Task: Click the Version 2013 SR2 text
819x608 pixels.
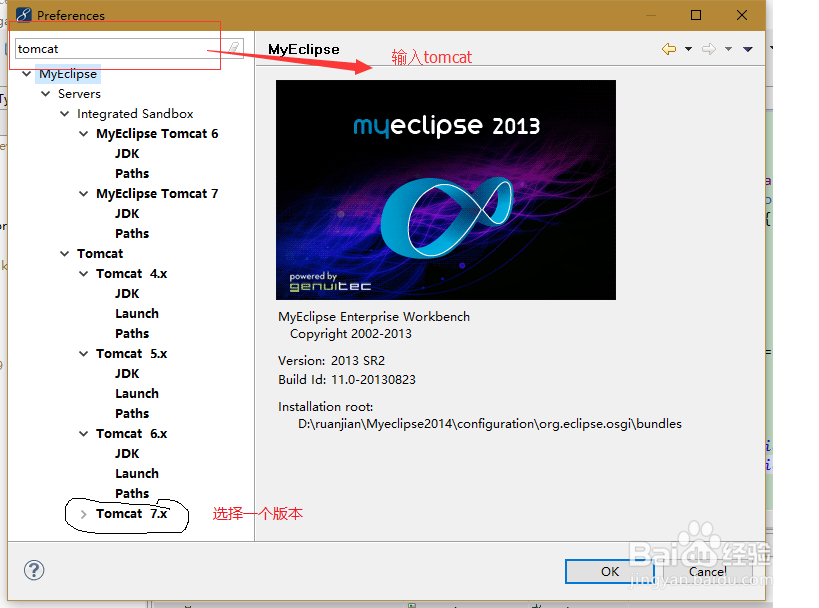Action: click(x=331, y=360)
